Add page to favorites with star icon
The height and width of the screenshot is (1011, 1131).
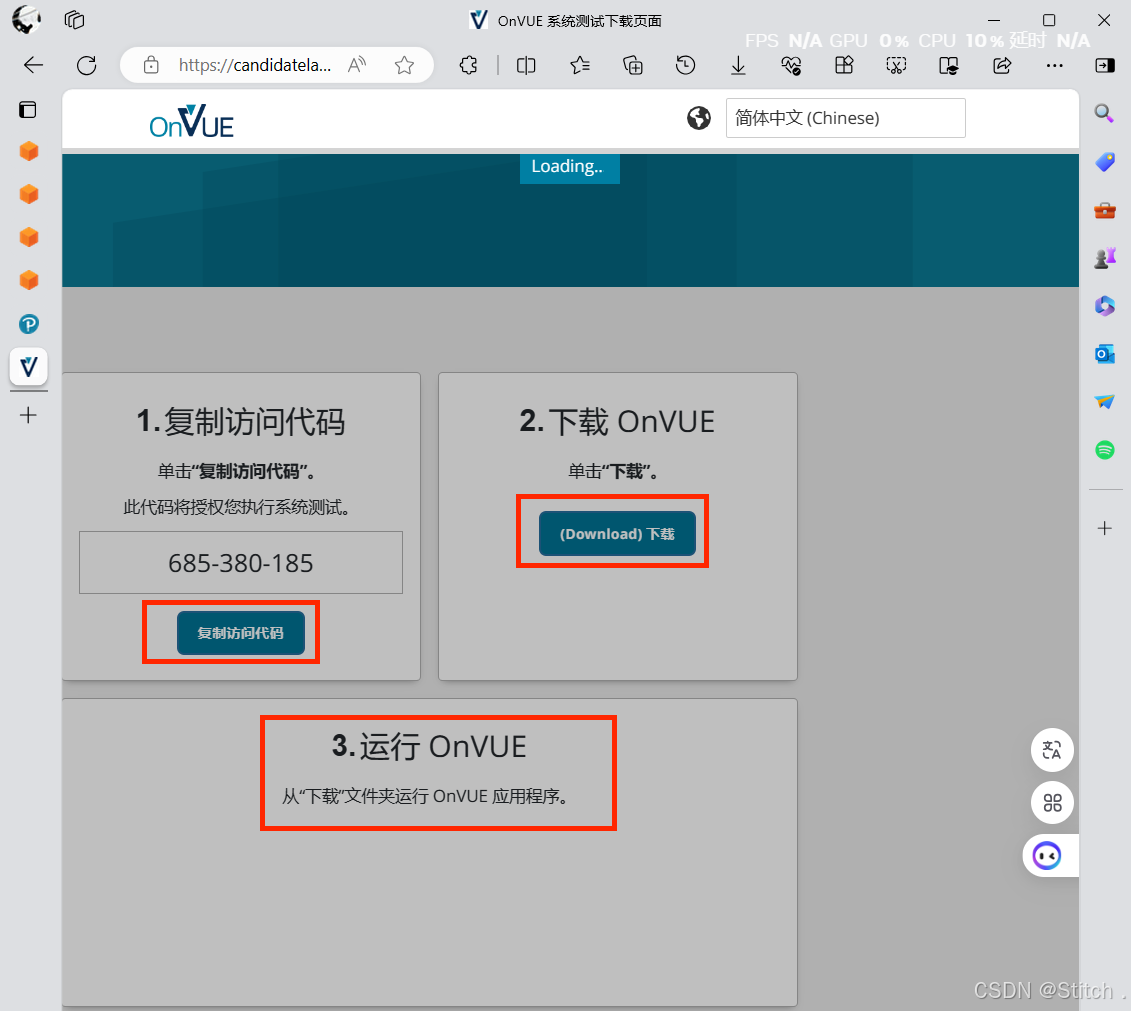coord(405,66)
